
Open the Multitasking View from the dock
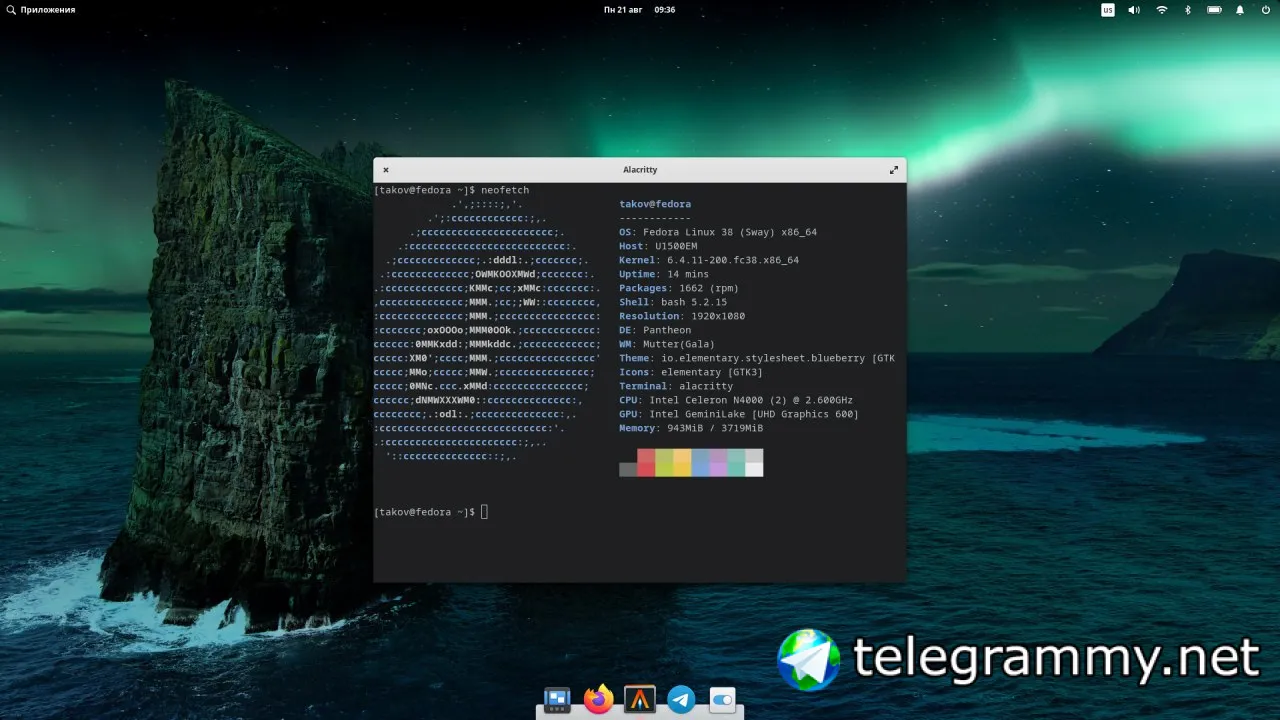(557, 699)
